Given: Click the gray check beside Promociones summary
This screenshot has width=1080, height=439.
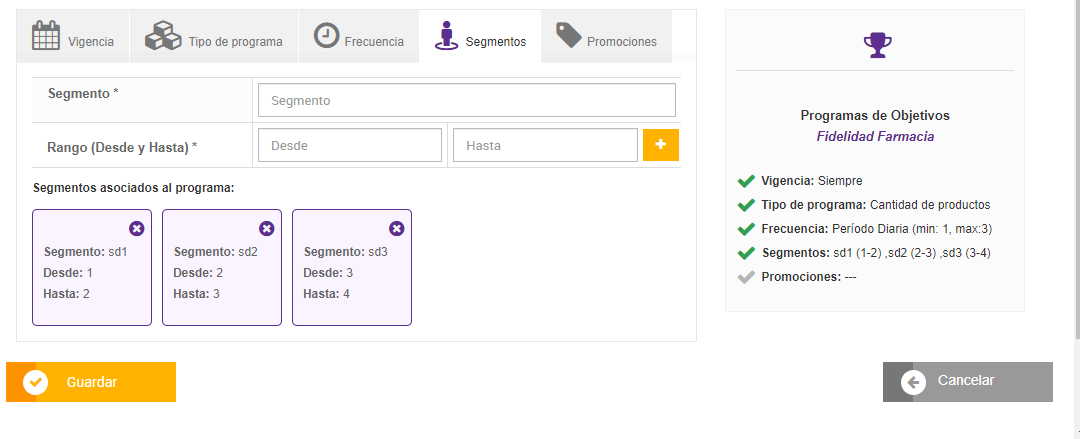Looking at the screenshot, I should pos(745,277).
